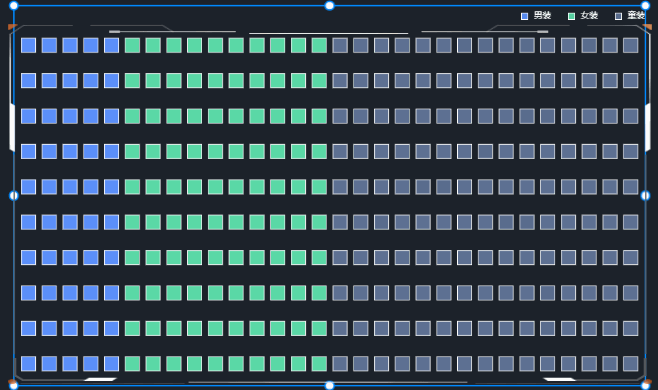Click the first green square in top row
This screenshot has width=658, height=390.
click(x=132, y=45)
